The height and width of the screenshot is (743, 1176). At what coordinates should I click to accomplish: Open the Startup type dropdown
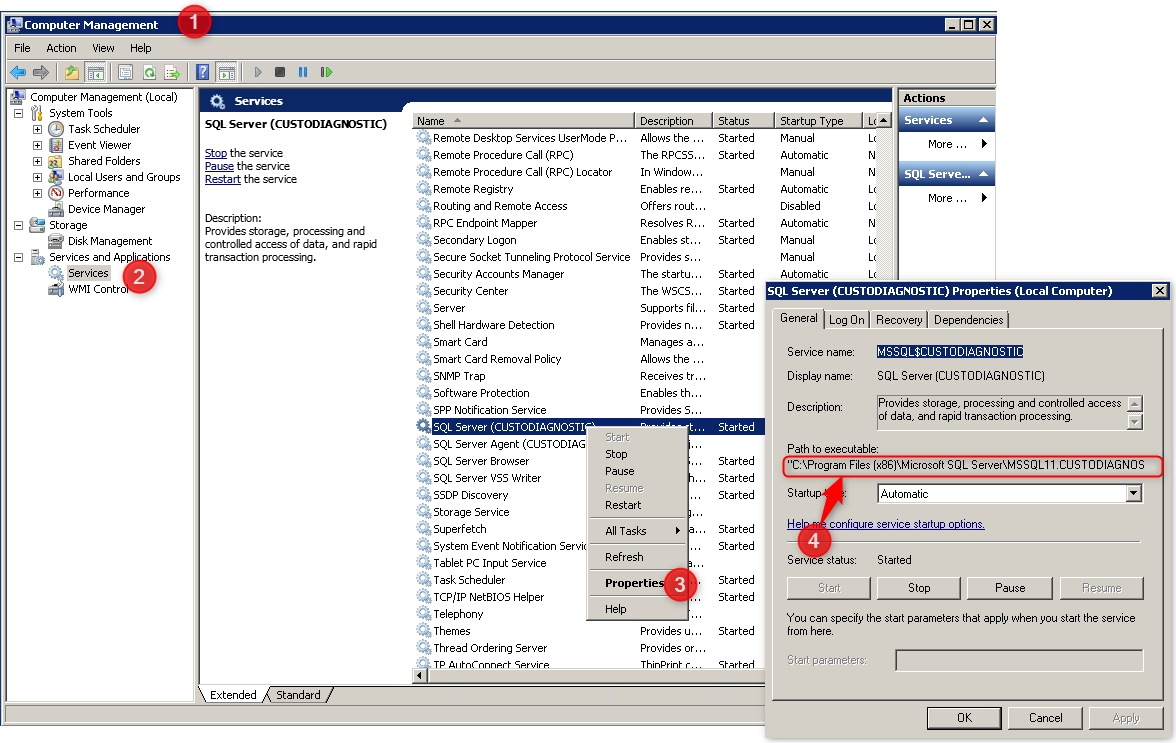click(x=1134, y=493)
